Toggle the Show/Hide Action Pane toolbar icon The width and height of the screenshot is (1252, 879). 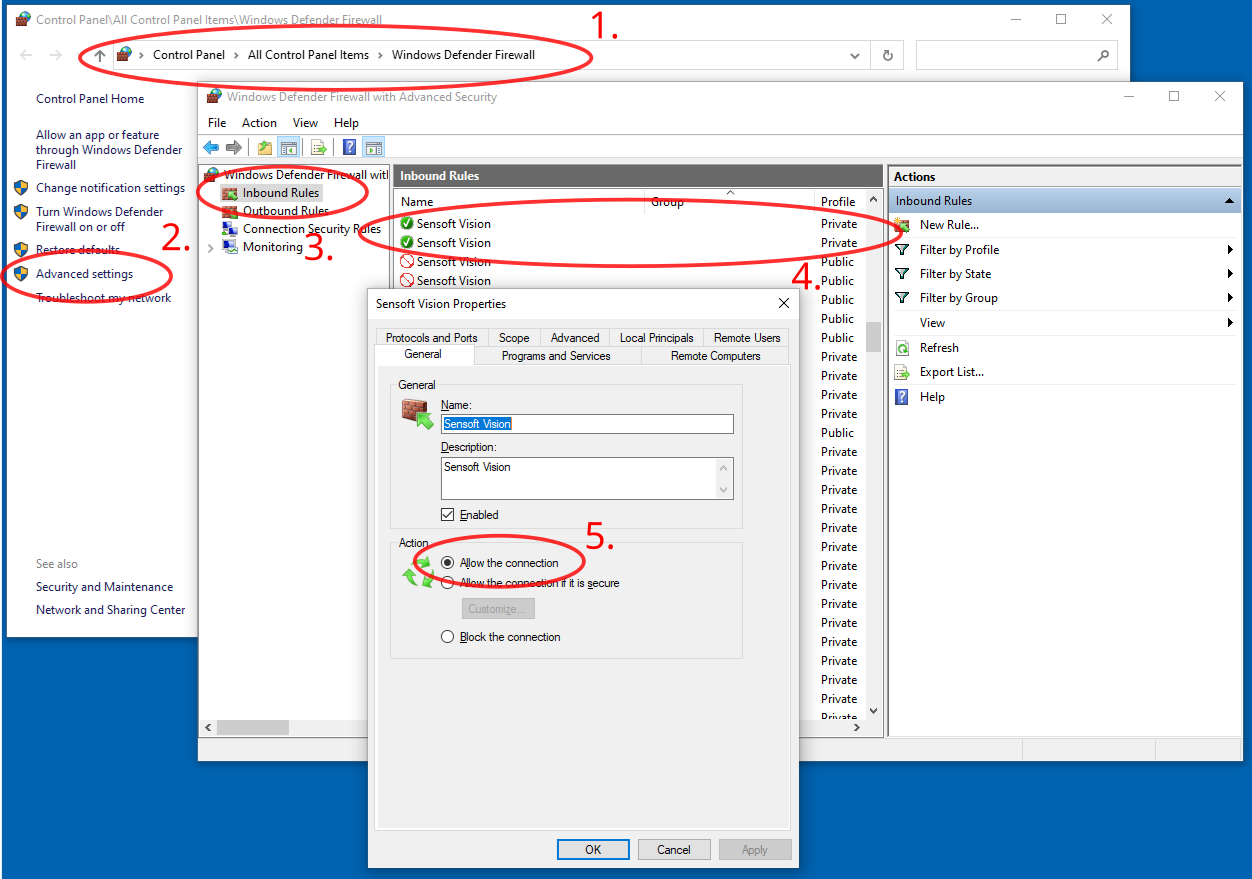[x=373, y=148]
